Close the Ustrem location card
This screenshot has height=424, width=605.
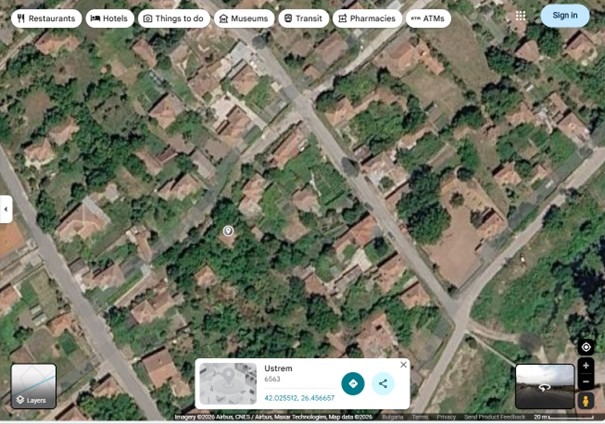point(404,365)
